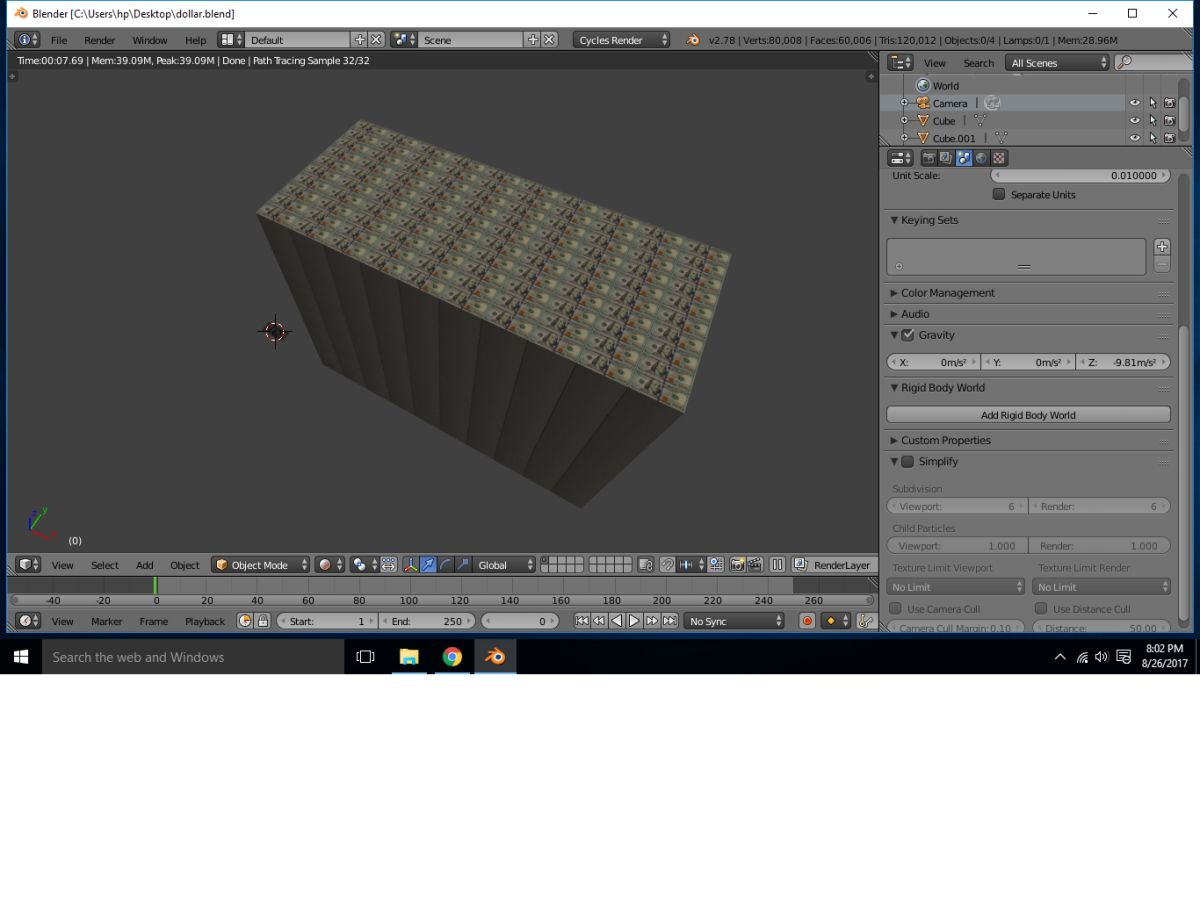This screenshot has height=913, width=1200.
Task: Jump to first frame of timeline
Action: [x=582, y=621]
